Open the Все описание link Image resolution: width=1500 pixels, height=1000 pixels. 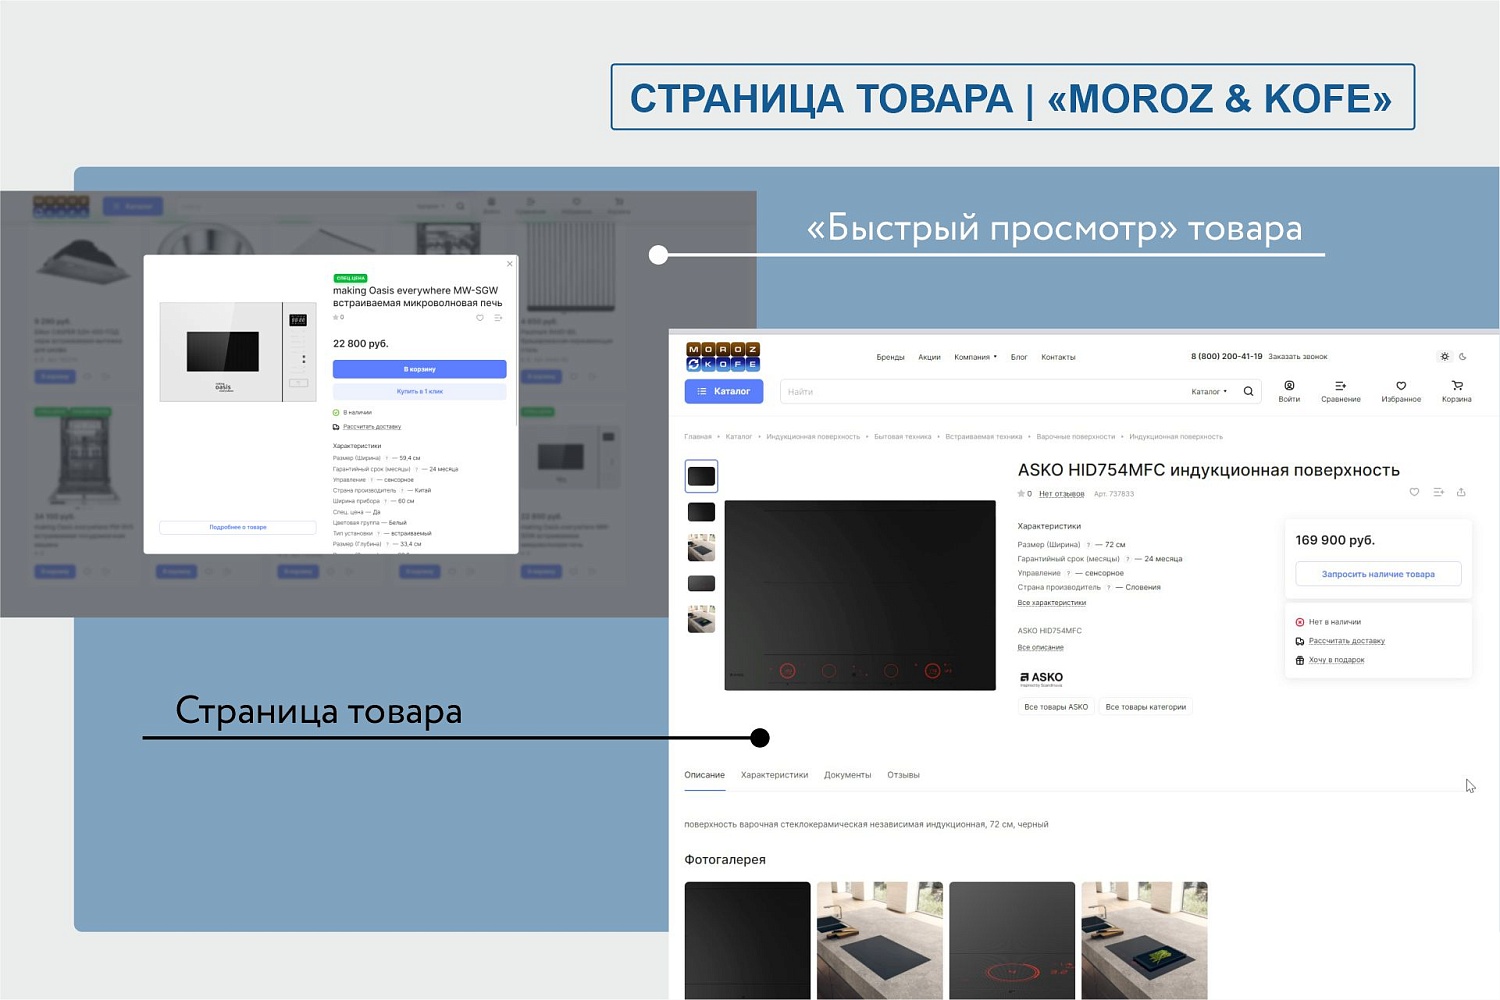coord(1040,648)
